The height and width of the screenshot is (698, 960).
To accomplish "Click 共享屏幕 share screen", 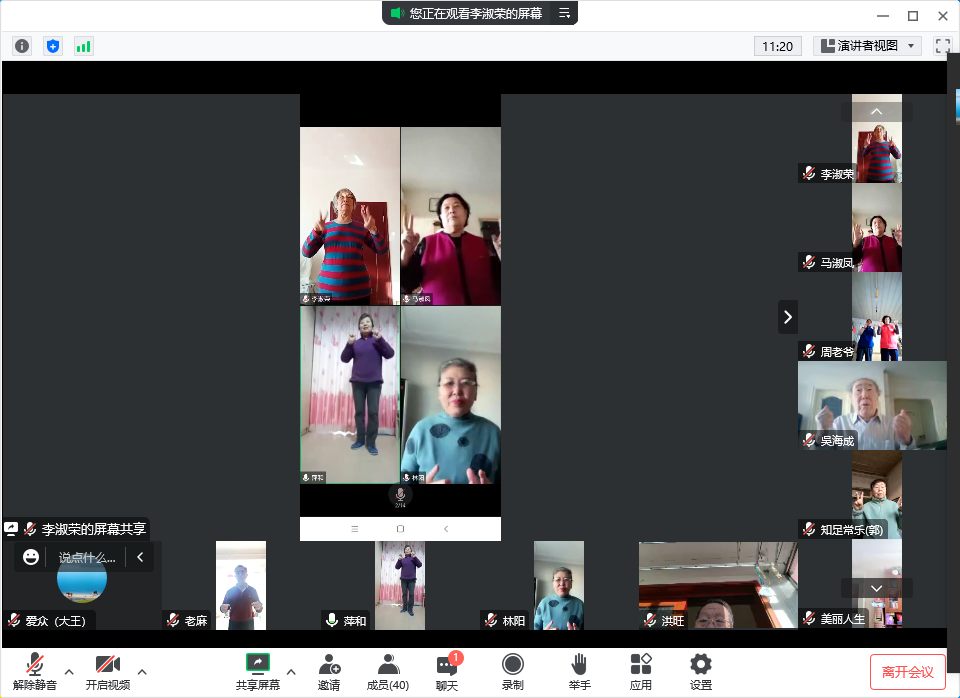I will (x=258, y=671).
